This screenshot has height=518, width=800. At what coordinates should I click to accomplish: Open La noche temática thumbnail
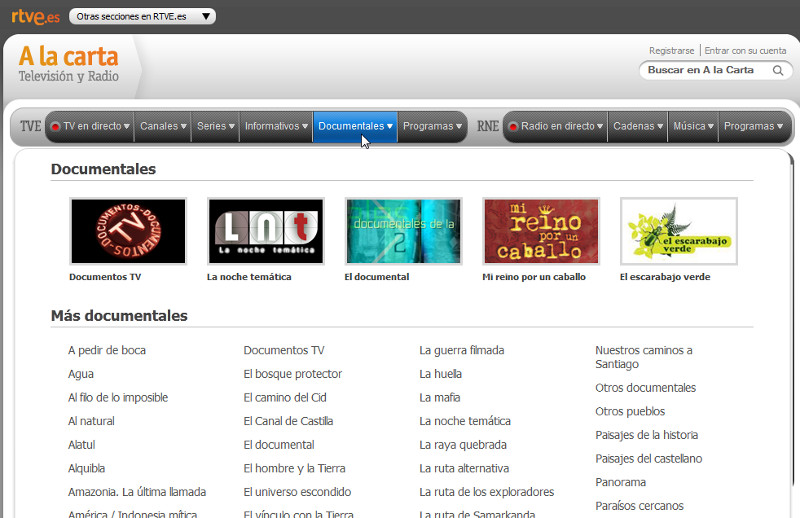[x=266, y=231]
